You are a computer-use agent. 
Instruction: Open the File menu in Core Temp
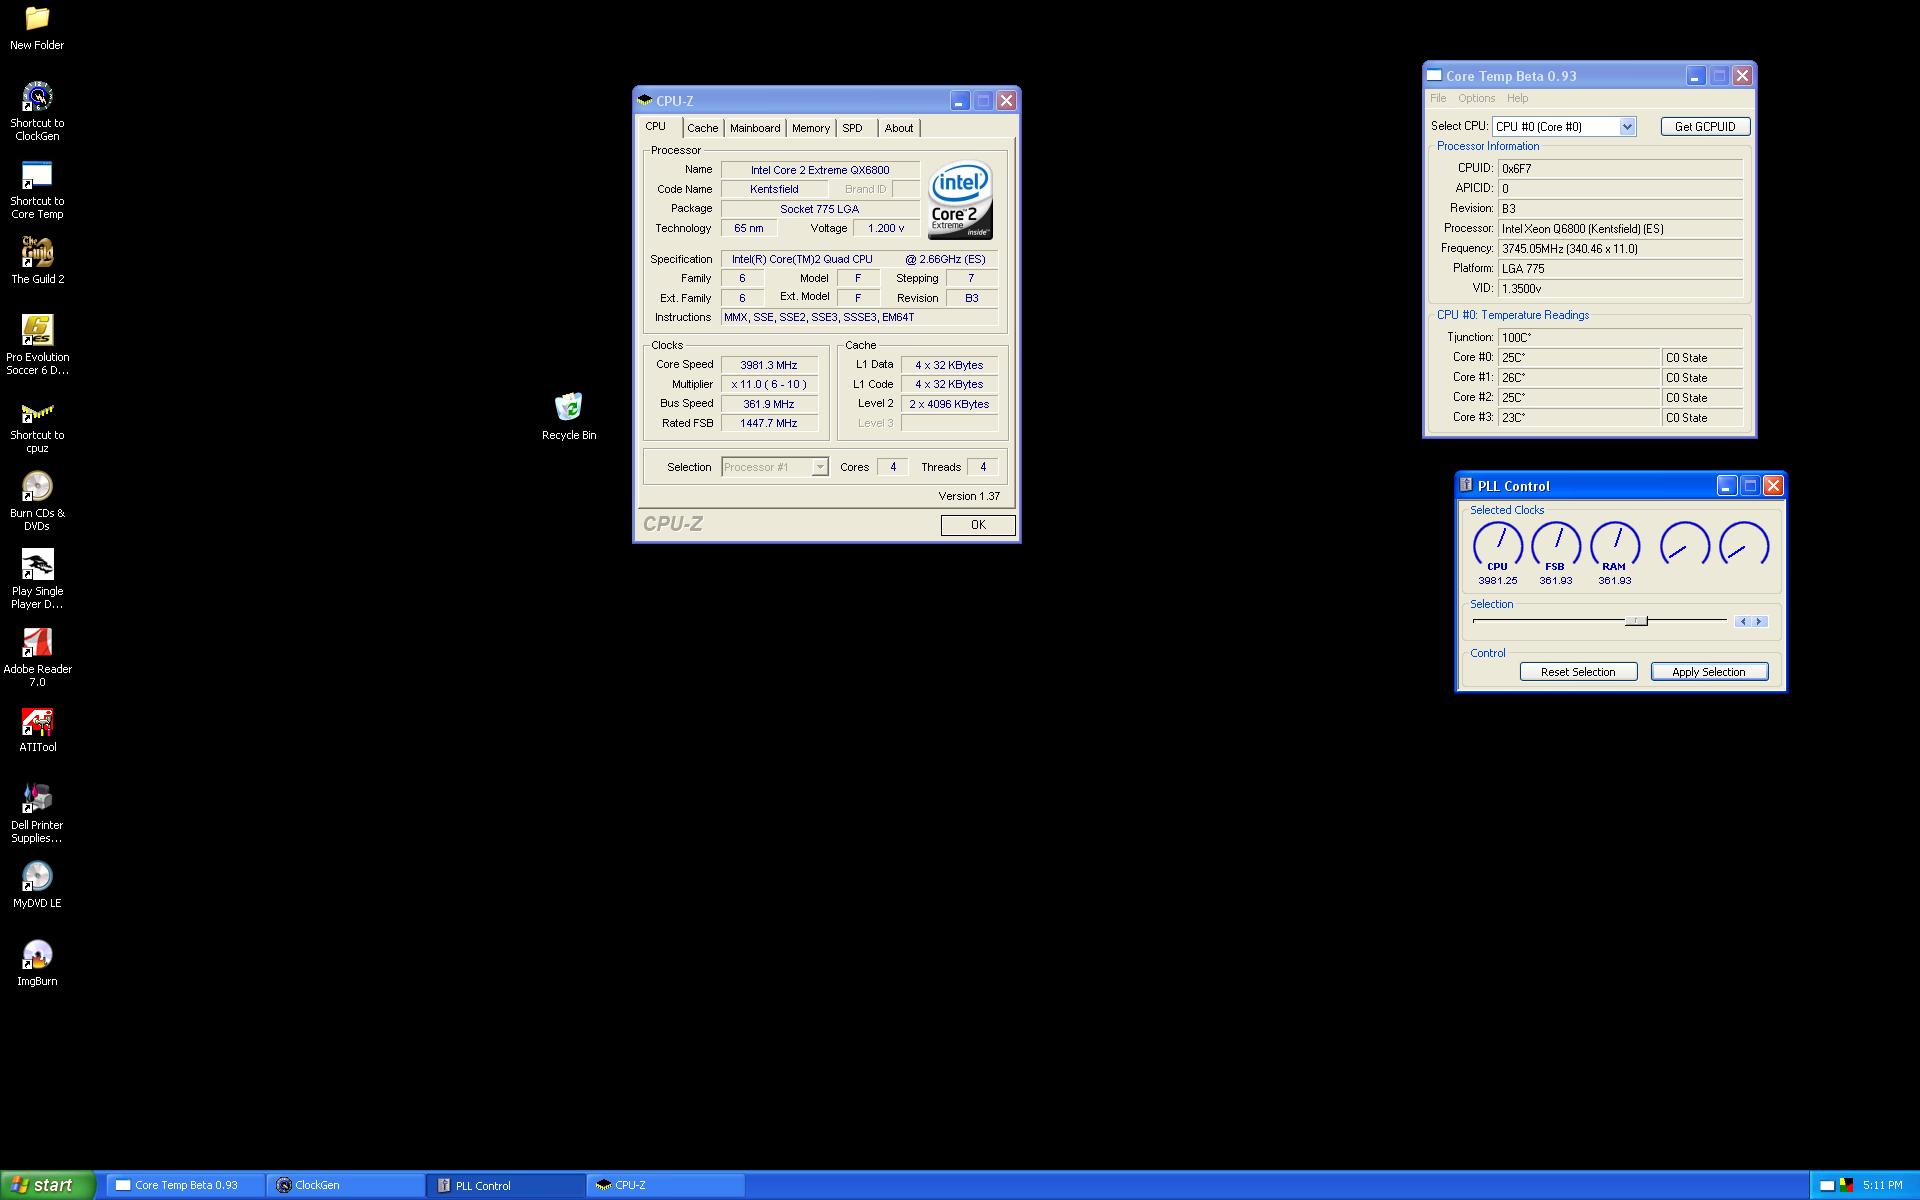1438,98
